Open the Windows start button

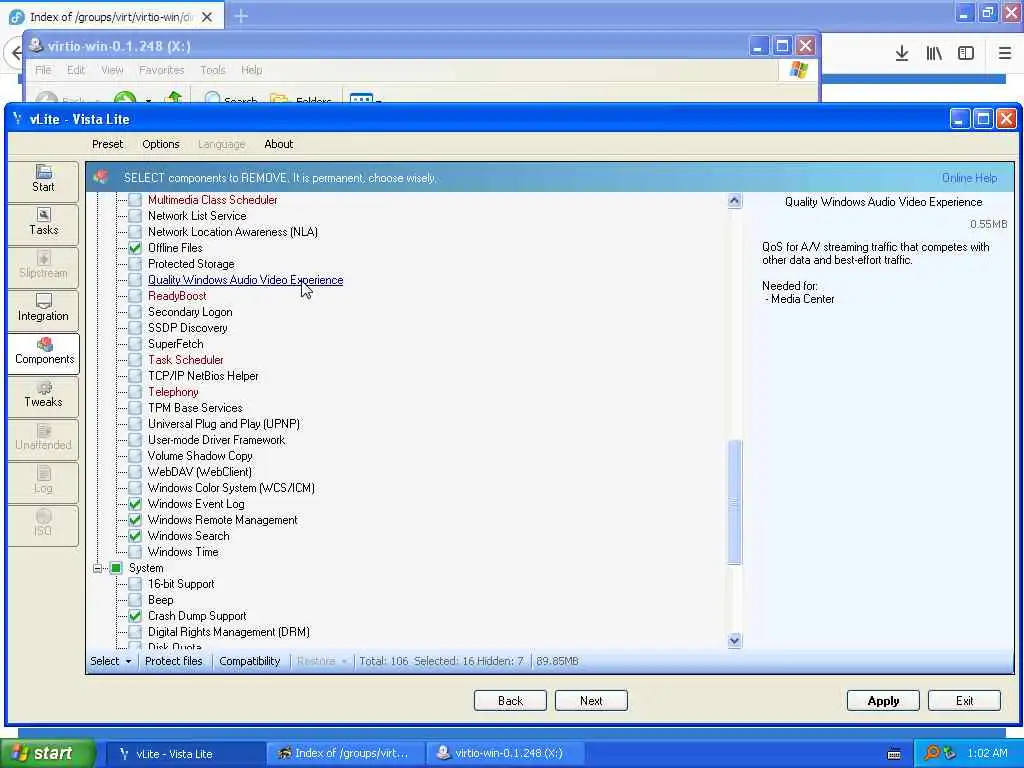(47, 754)
